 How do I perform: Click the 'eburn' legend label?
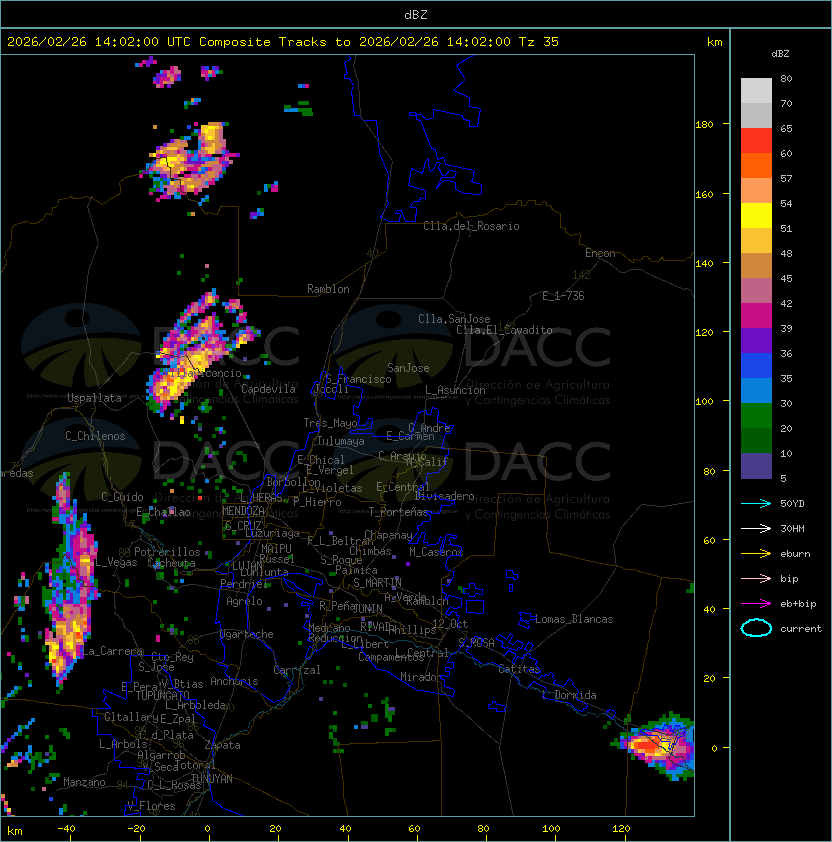point(795,554)
